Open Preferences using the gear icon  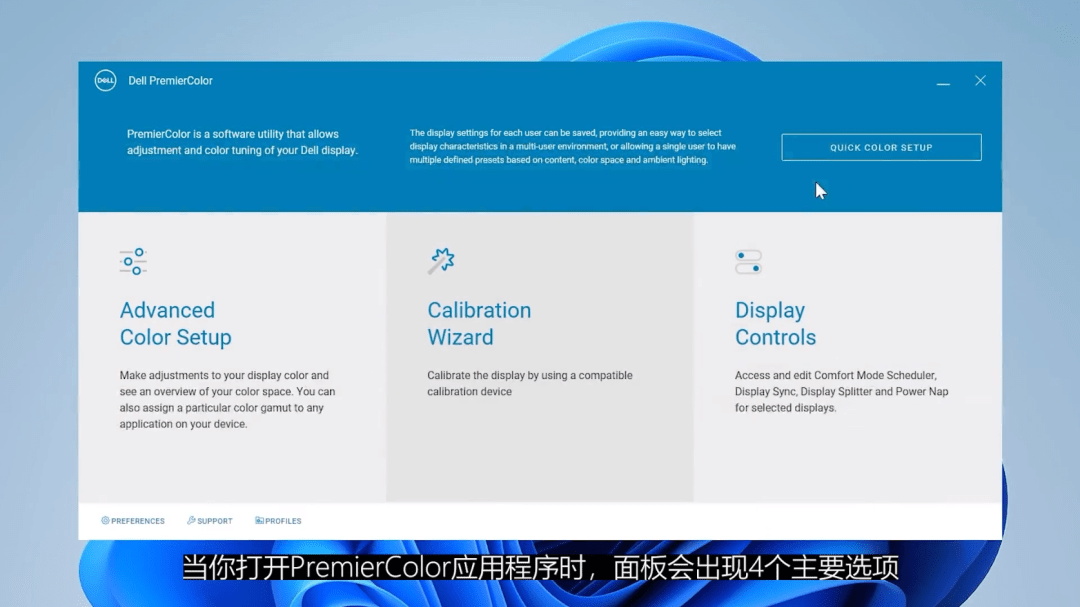104,520
